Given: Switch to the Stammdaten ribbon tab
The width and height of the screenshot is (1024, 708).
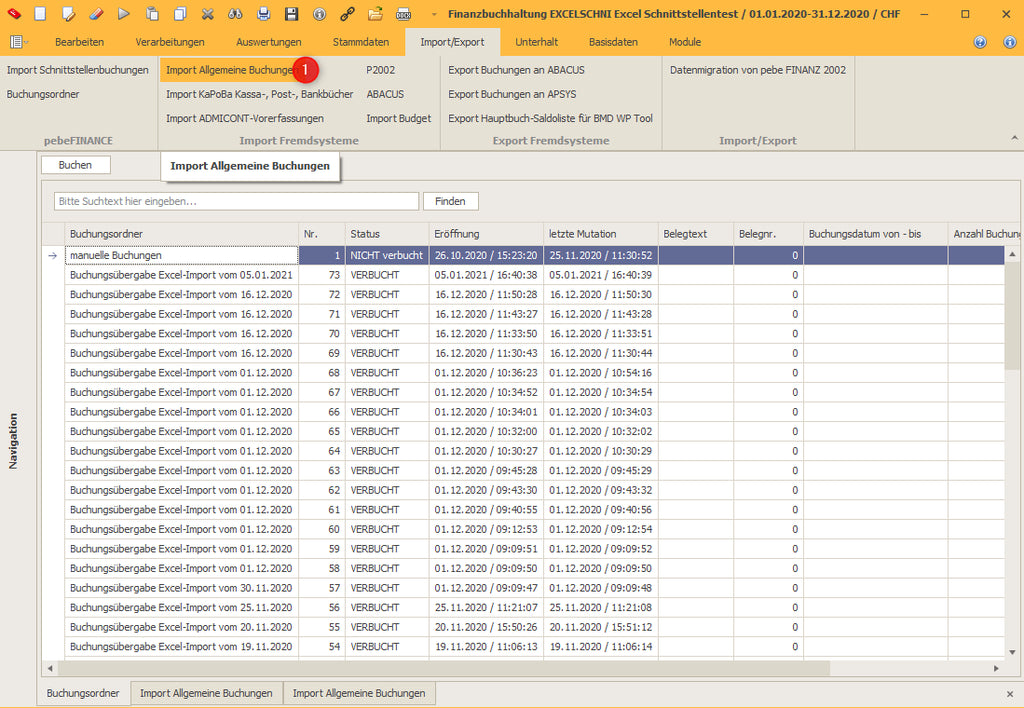Looking at the screenshot, I should click(361, 42).
